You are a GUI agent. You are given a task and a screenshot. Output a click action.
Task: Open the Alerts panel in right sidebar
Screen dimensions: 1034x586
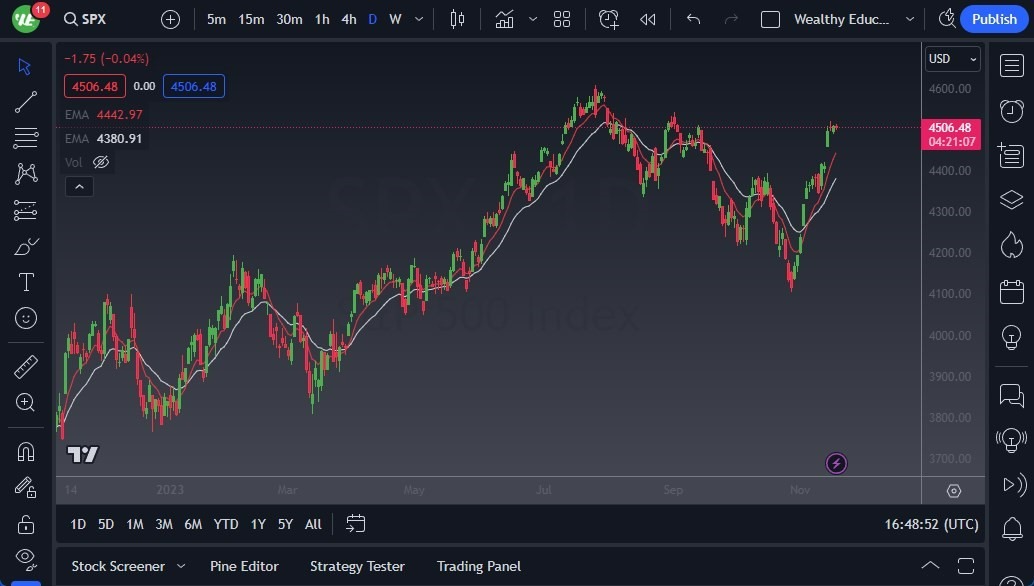pyautogui.click(x=1010, y=112)
